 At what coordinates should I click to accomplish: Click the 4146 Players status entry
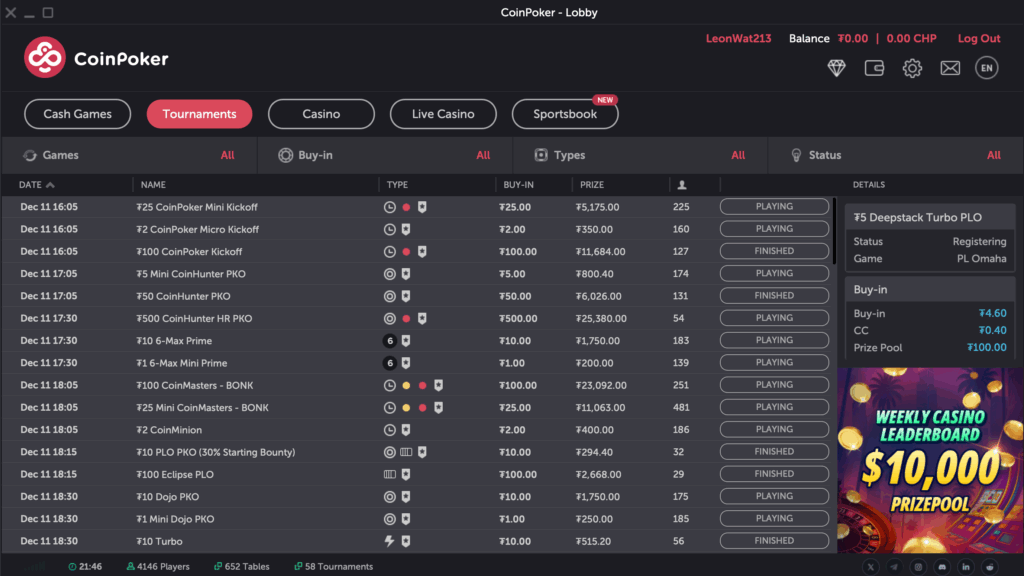tap(157, 567)
